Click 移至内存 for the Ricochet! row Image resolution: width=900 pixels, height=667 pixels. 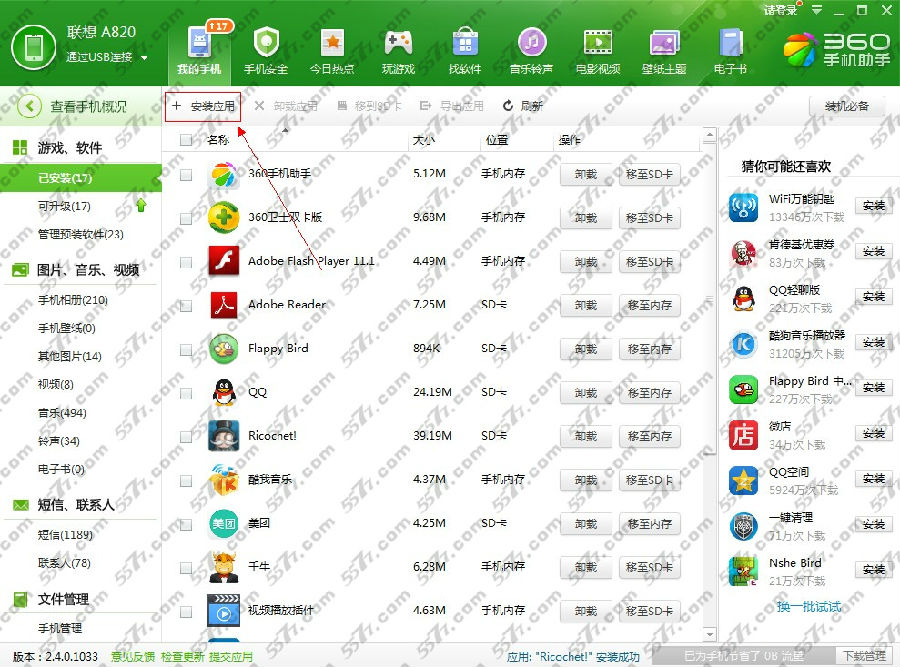650,437
